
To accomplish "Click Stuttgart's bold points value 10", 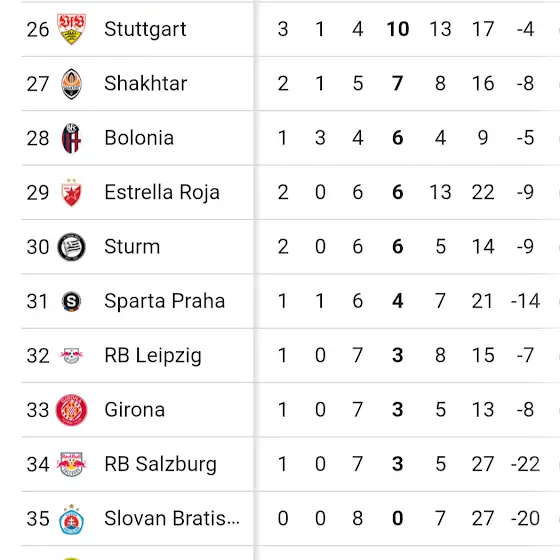I will pos(398,29).
